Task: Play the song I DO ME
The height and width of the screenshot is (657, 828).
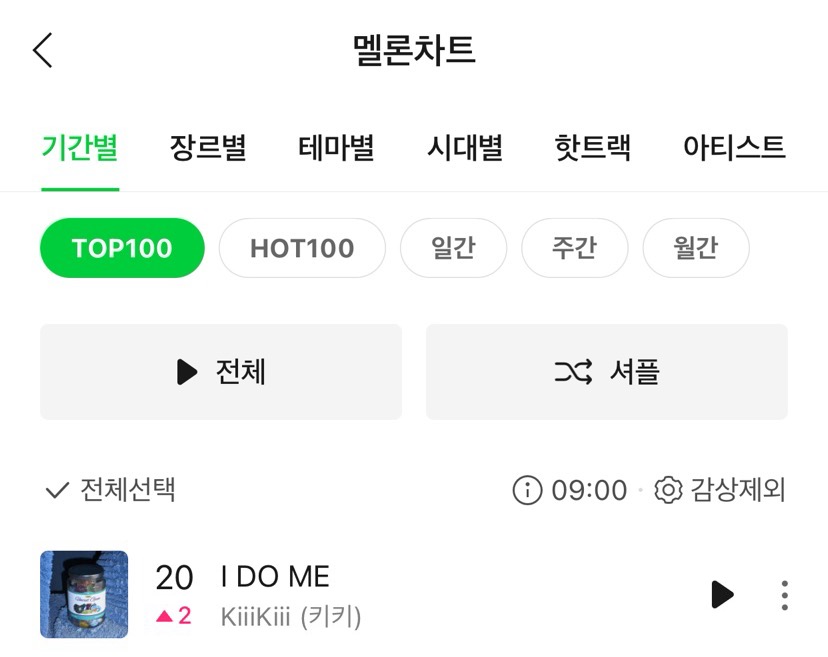Action: point(721,594)
